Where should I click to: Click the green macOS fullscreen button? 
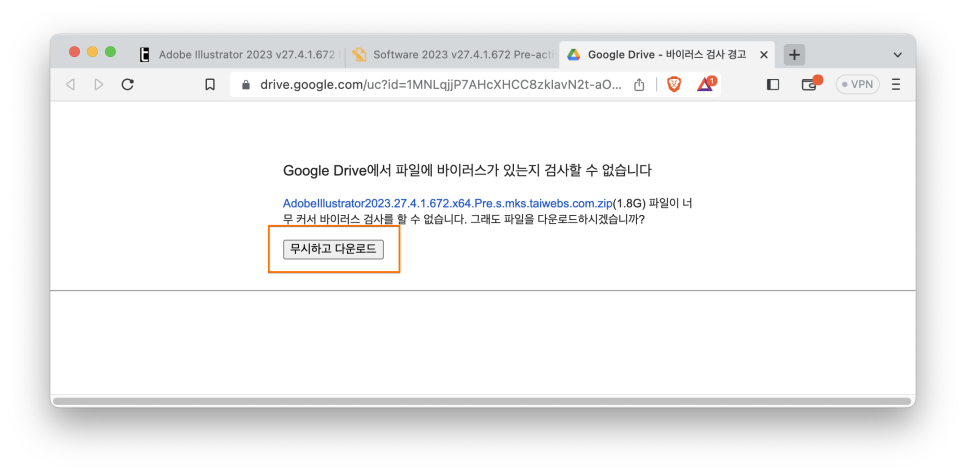click(110, 52)
